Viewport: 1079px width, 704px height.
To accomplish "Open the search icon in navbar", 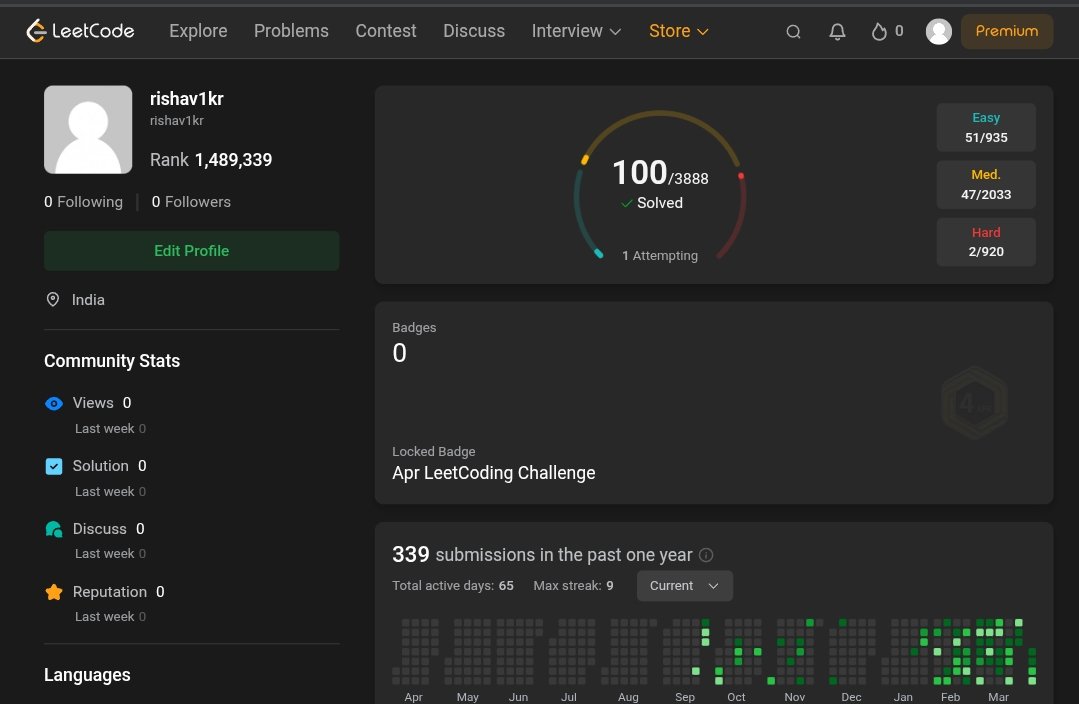I will pos(793,32).
